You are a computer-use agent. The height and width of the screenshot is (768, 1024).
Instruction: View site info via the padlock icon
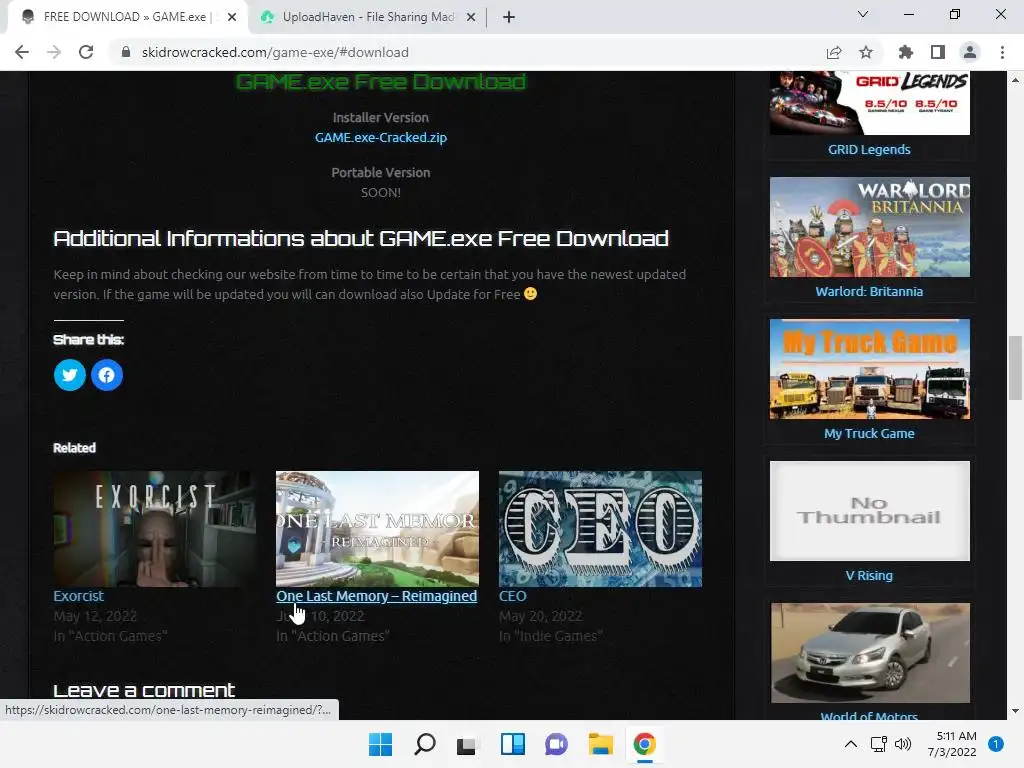(126, 52)
